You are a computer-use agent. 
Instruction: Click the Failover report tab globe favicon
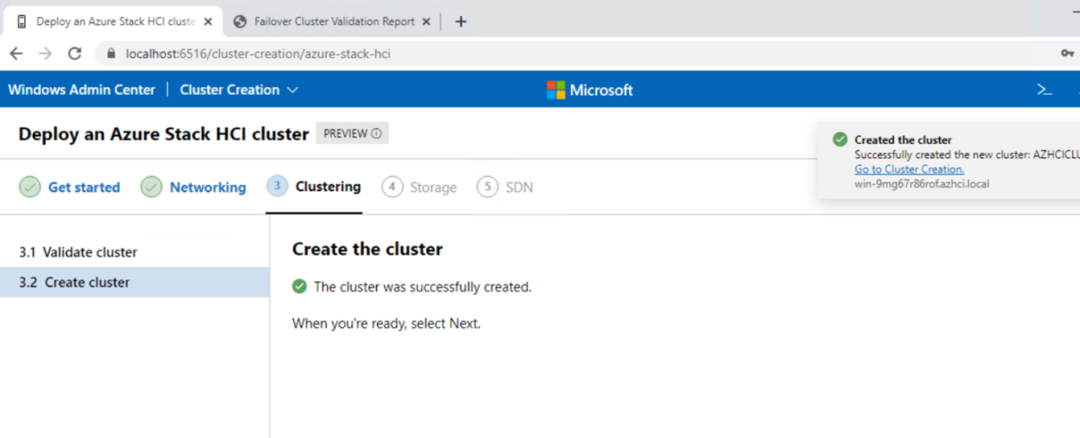point(240,21)
